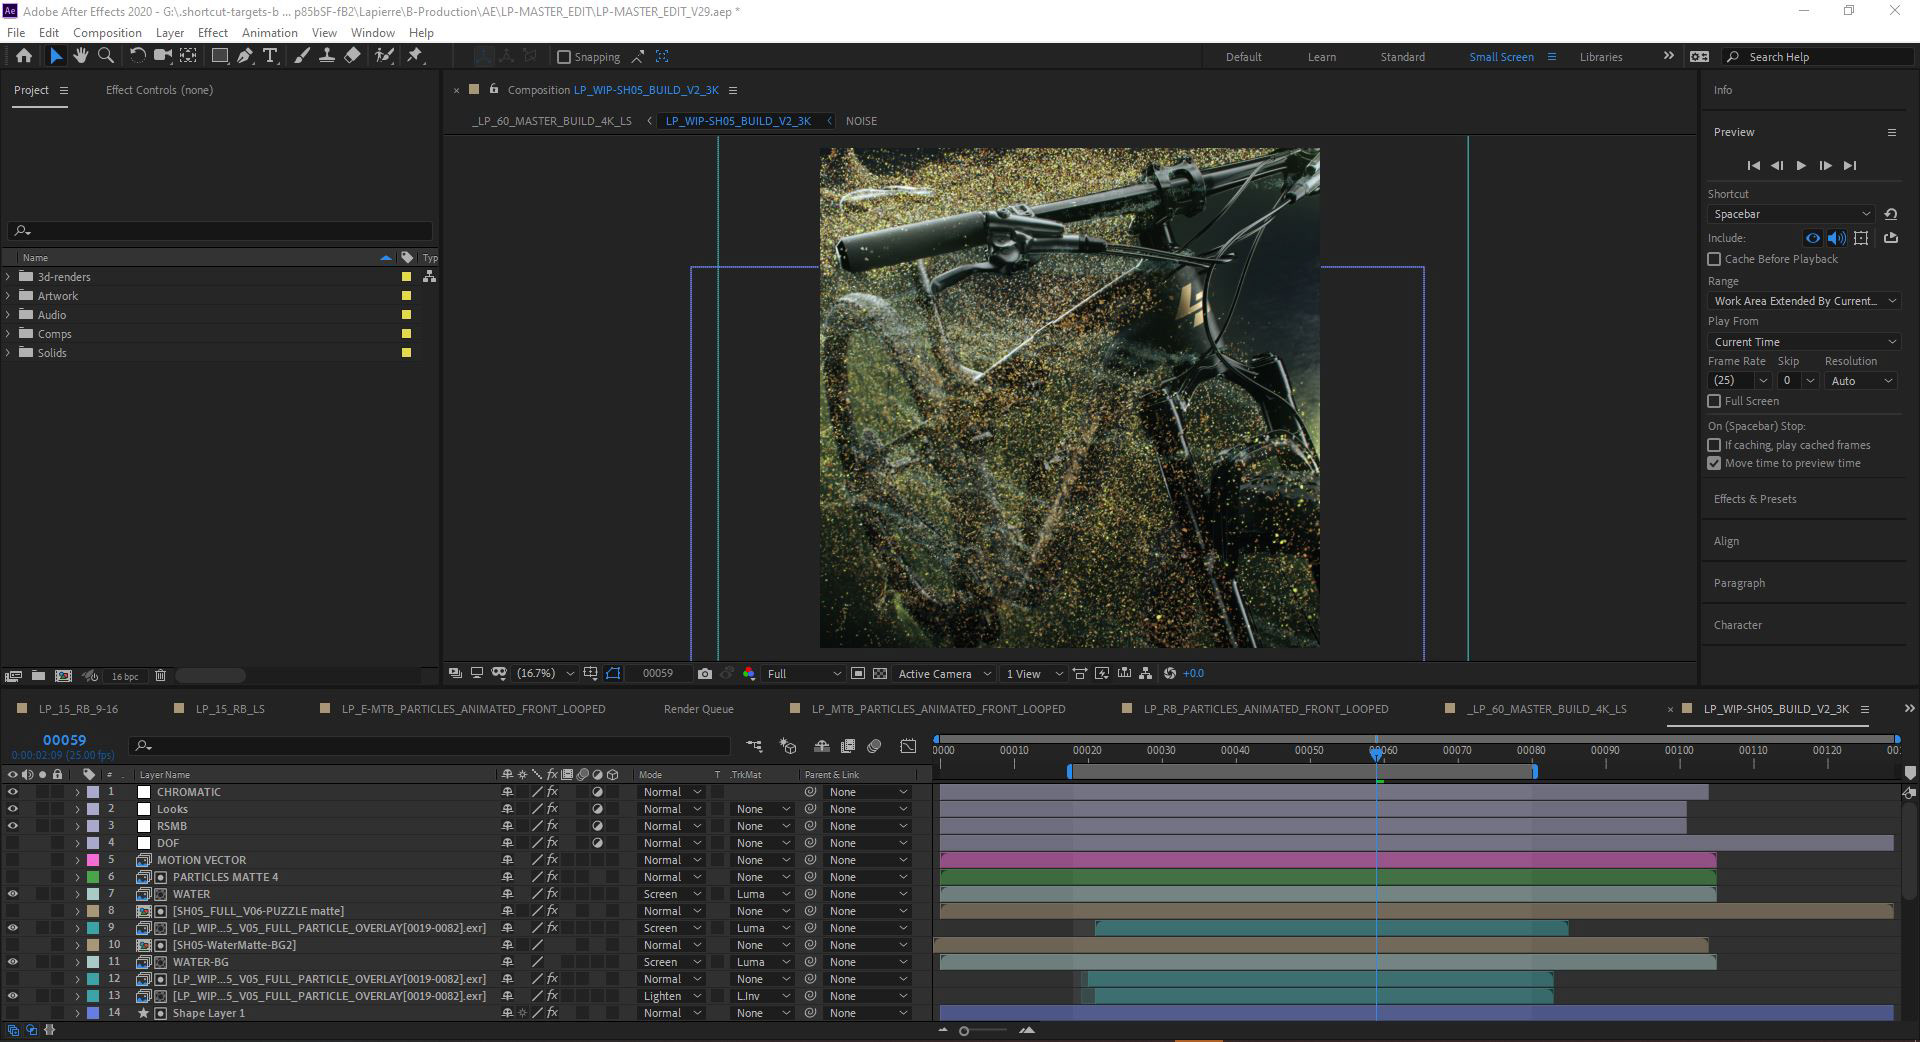Switch to the Standard workspace
Viewport: 1920px width, 1042px height.
1402,57
